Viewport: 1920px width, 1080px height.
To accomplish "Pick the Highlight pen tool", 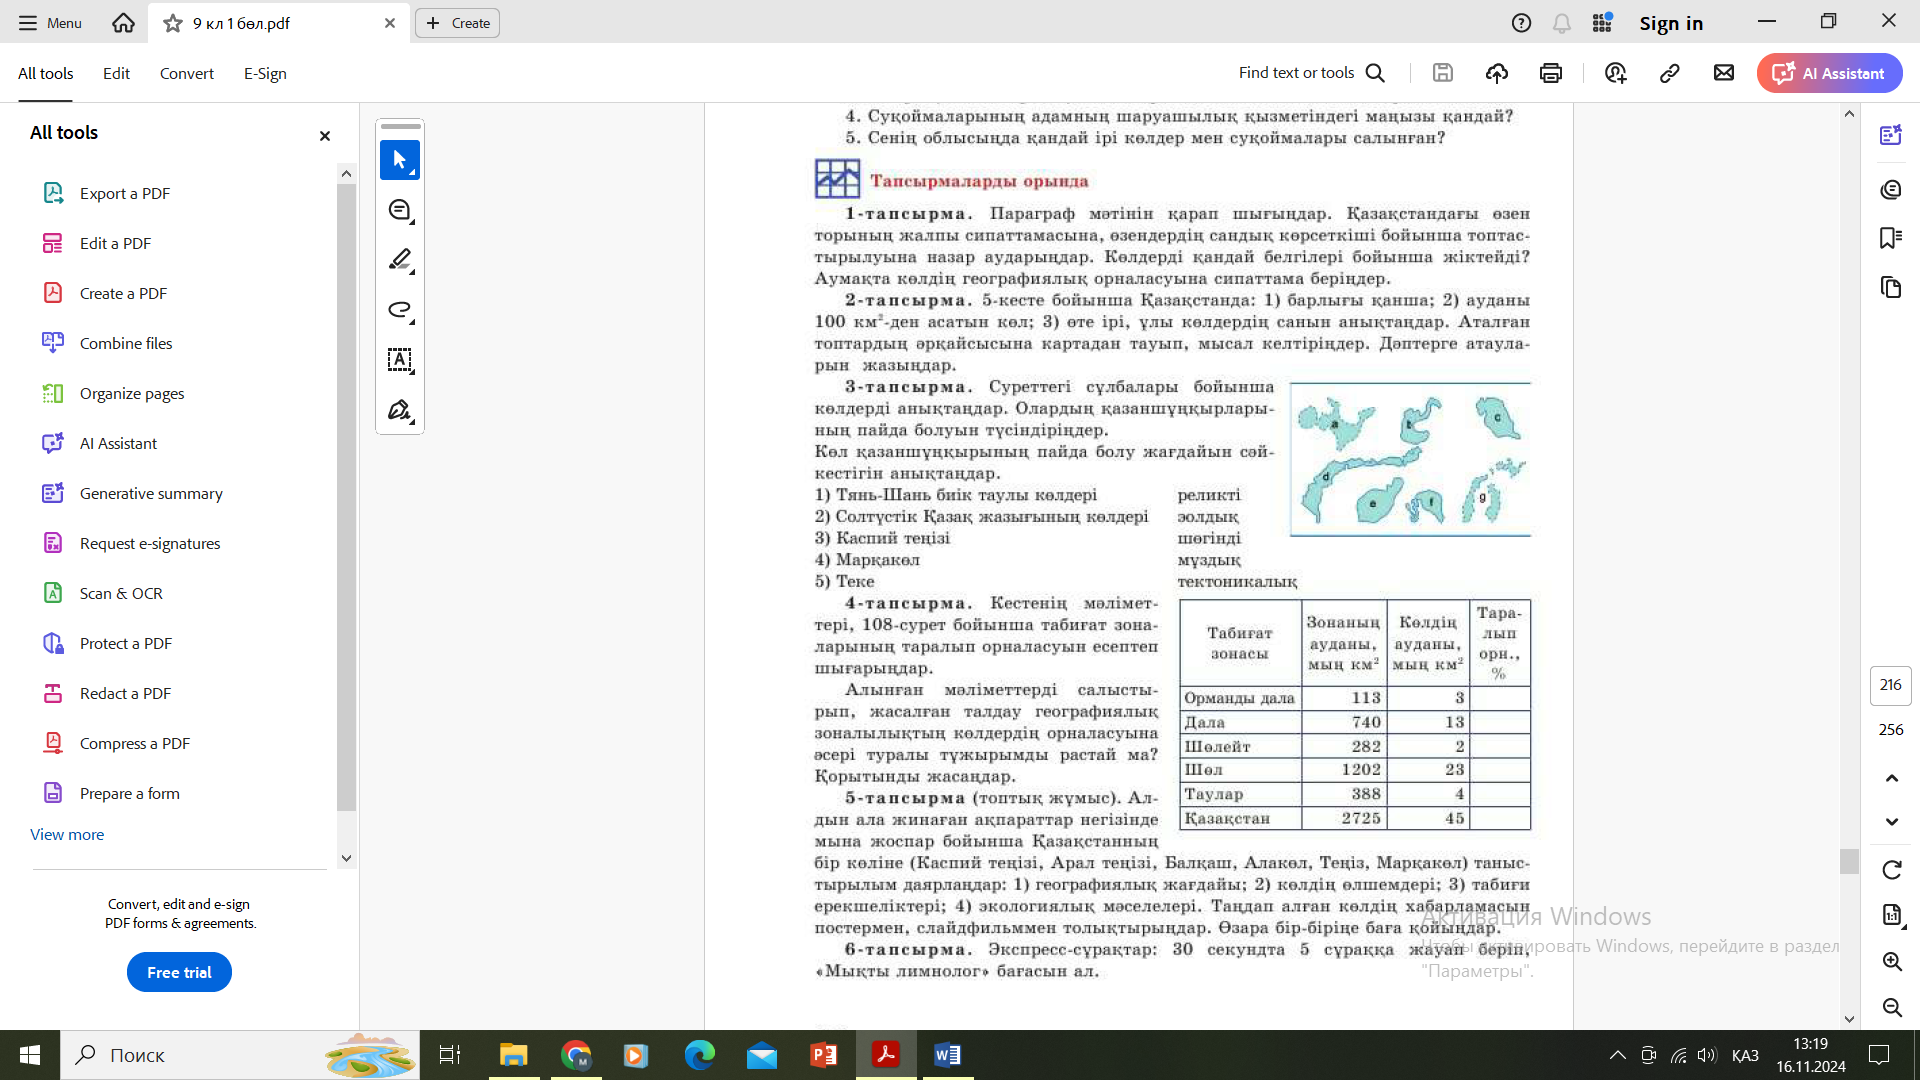I will (399, 260).
